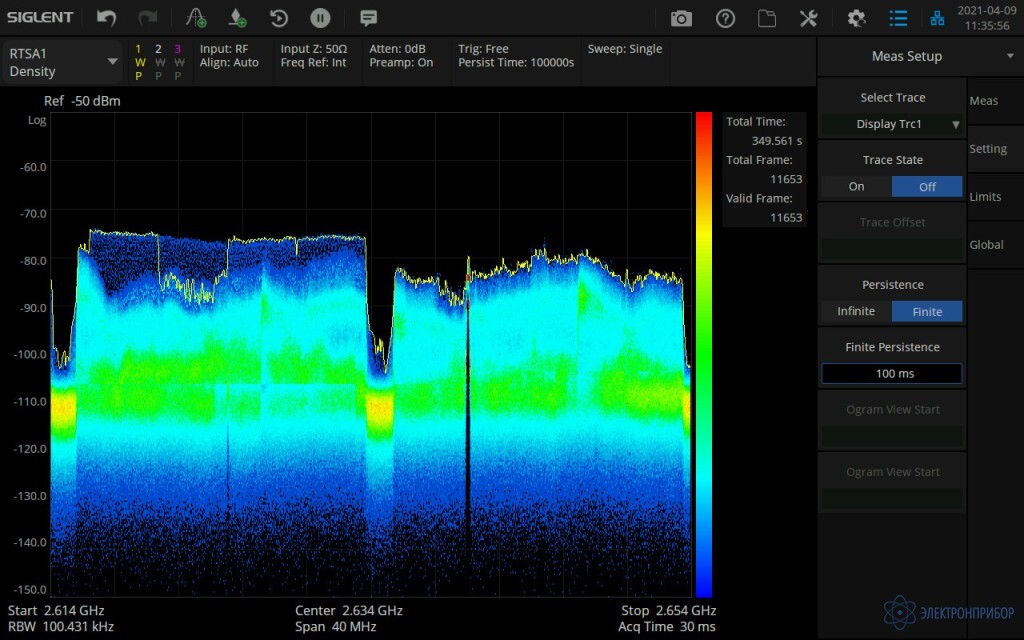
Task: Open system settings gear icon
Action: pyautogui.click(x=856, y=18)
